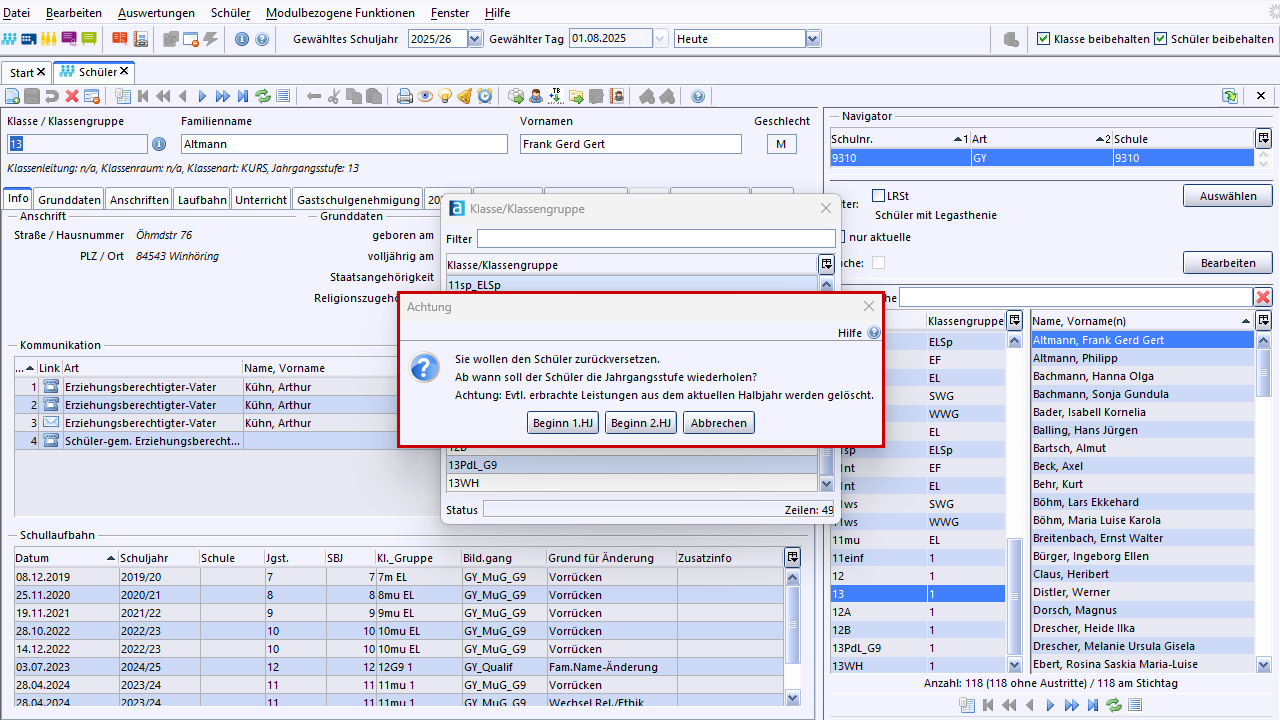Click the alarm clock icon in toolbar

[485, 96]
